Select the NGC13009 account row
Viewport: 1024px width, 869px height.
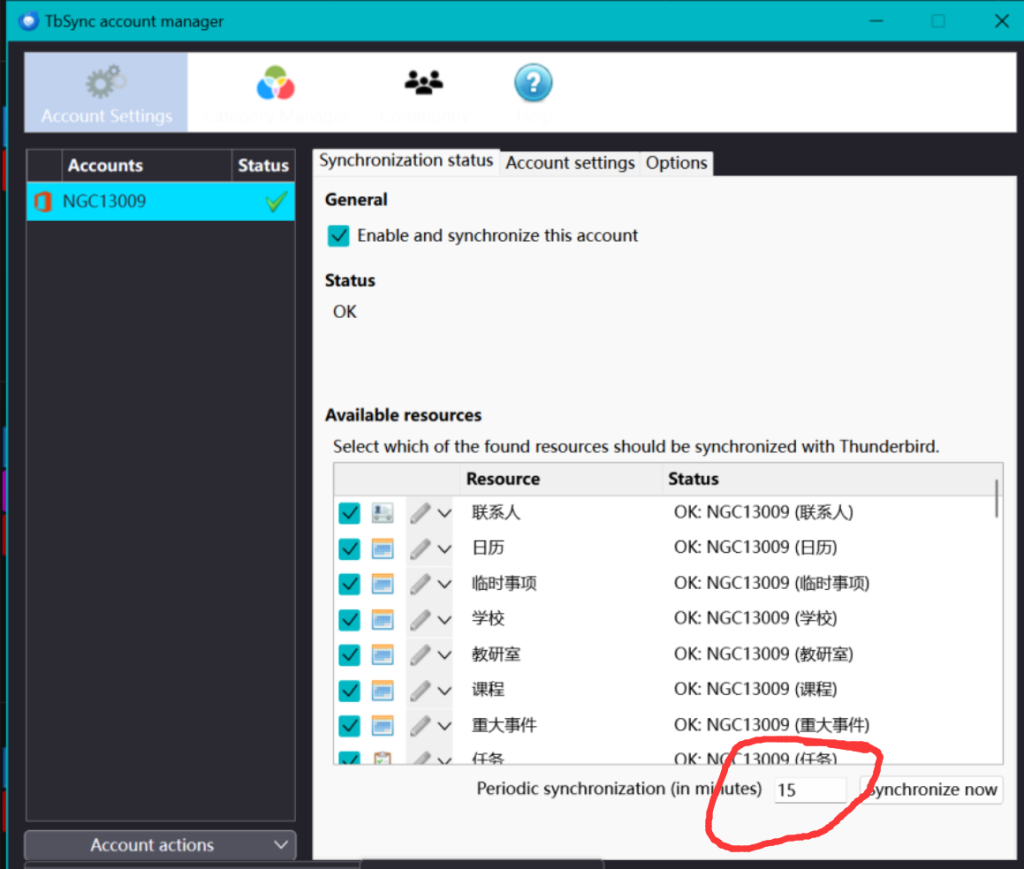click(x=161, y=201)
